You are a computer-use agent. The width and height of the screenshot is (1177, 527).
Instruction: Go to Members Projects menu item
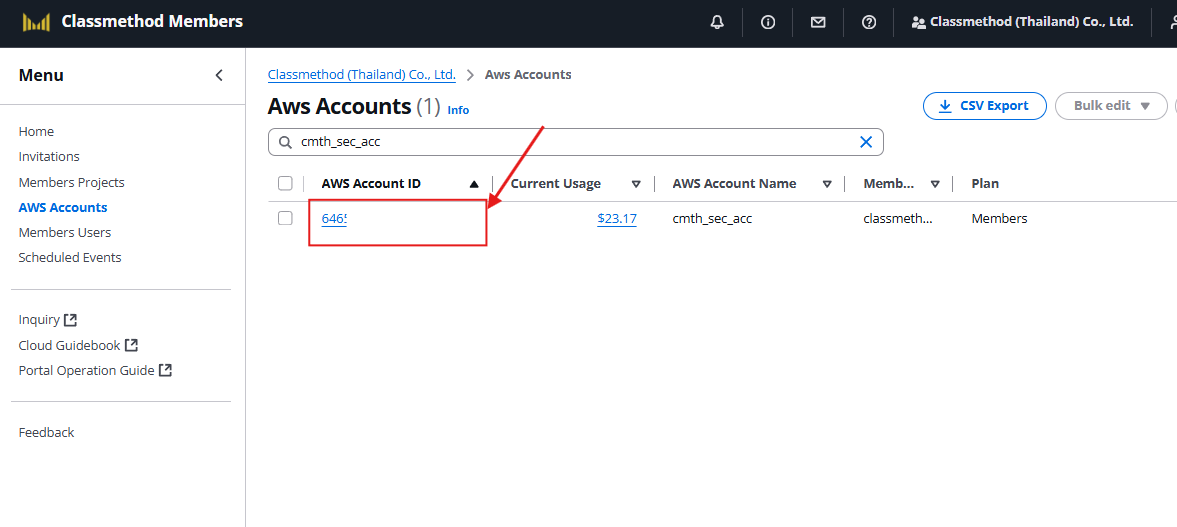click(71, 182)
